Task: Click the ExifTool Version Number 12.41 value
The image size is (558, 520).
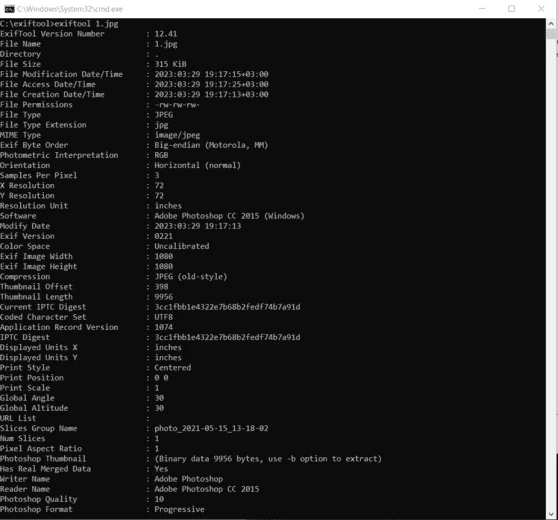Action: click(165, 34)
